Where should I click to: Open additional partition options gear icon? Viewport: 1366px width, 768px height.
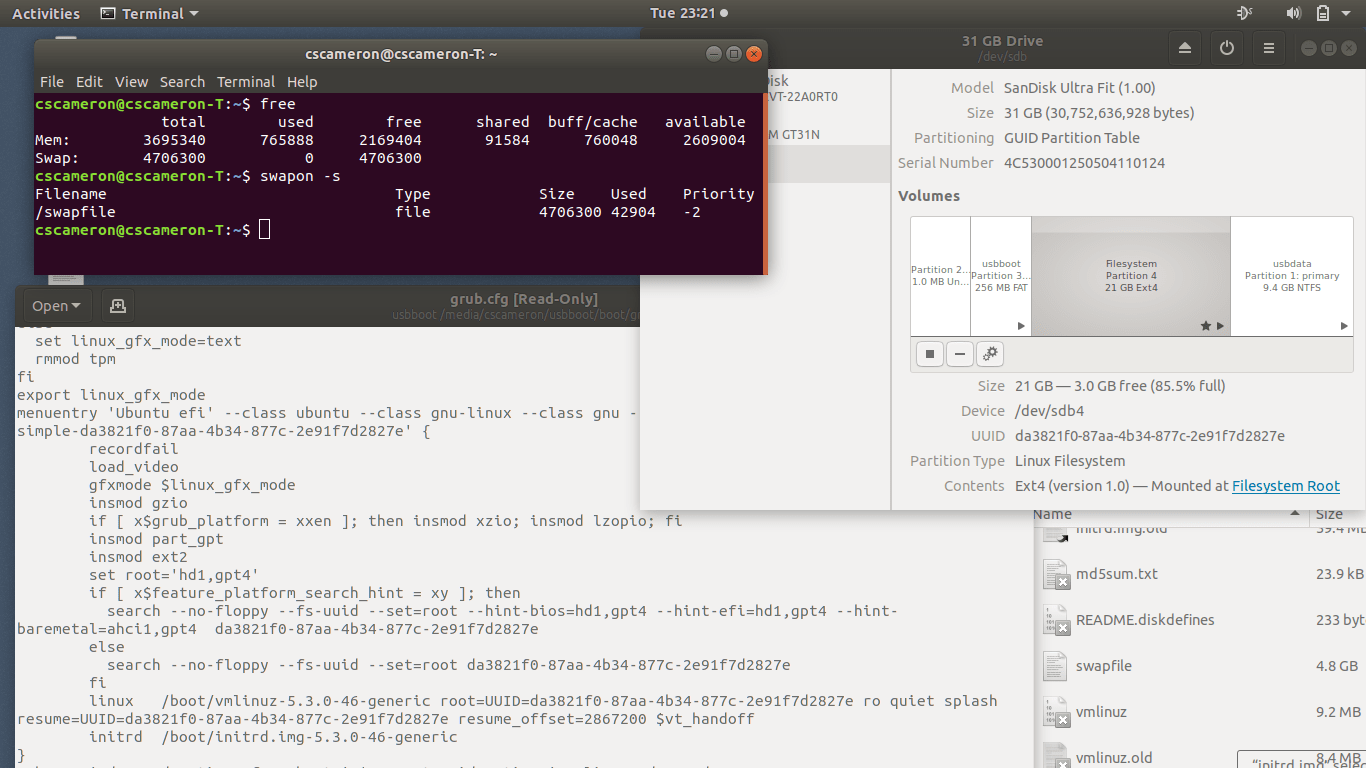click(x=990, y=354)
